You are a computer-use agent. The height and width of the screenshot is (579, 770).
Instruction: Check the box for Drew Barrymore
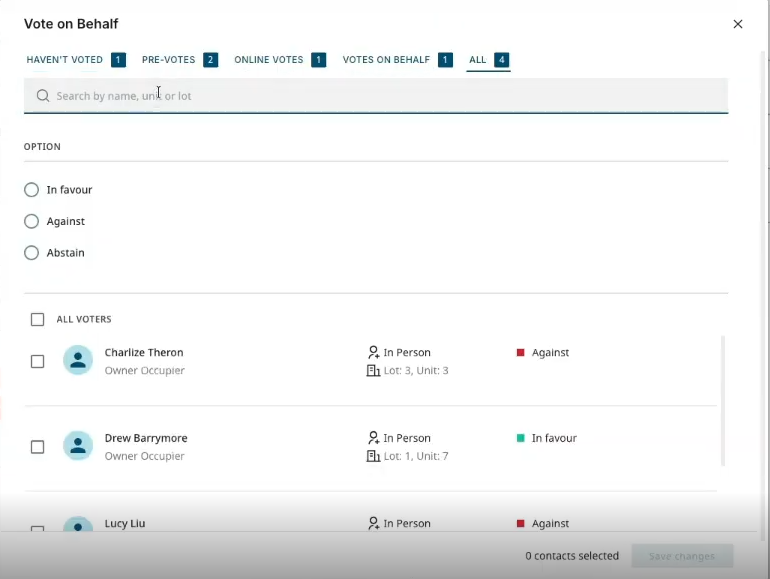(37, 447)
